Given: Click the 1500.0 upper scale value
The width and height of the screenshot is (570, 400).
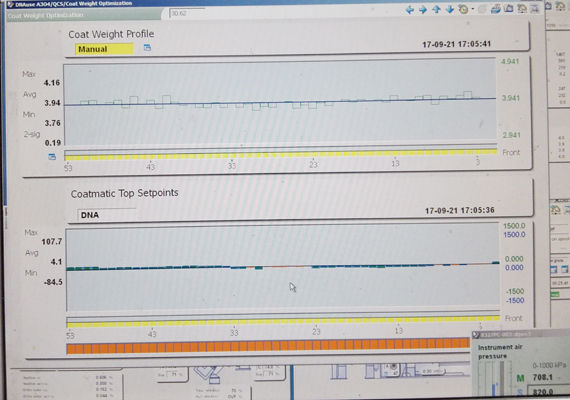Looking at the screenshot, I should point(514,226).
